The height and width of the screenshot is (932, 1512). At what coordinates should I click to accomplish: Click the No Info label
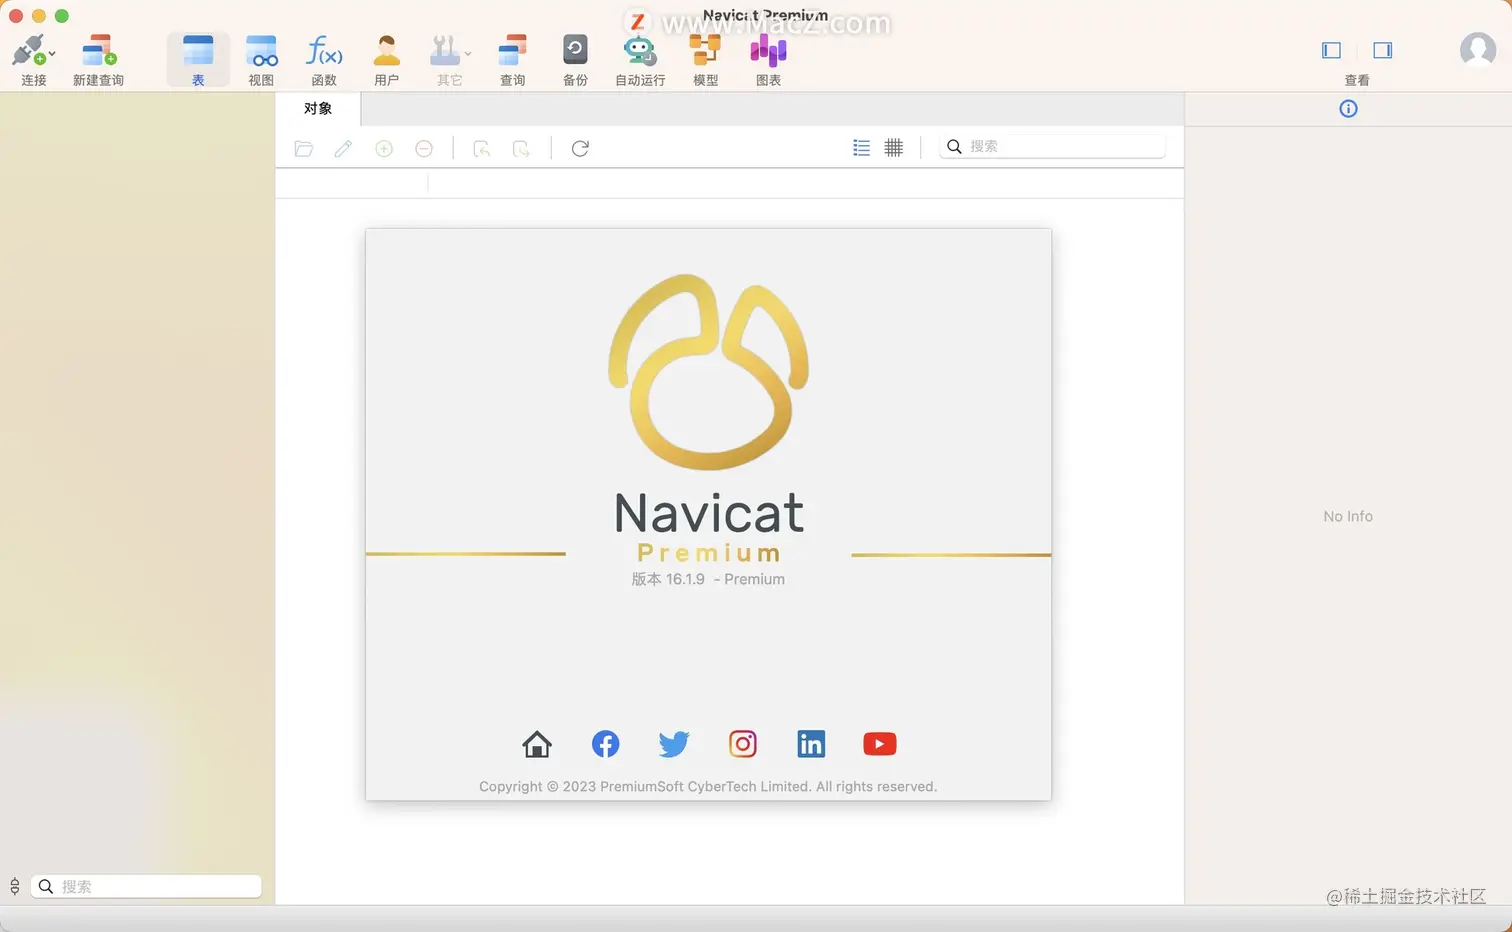pos(1348,516)
